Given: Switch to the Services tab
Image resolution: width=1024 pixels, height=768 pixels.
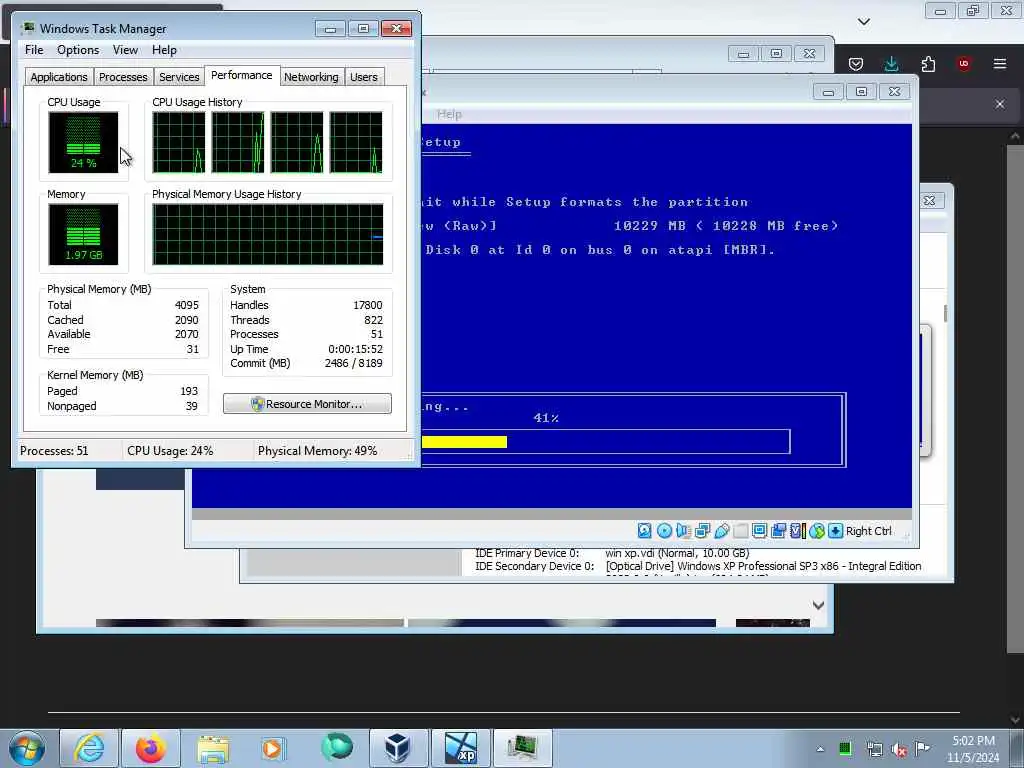Looking at the screenshot, I should tap(179, 77).
